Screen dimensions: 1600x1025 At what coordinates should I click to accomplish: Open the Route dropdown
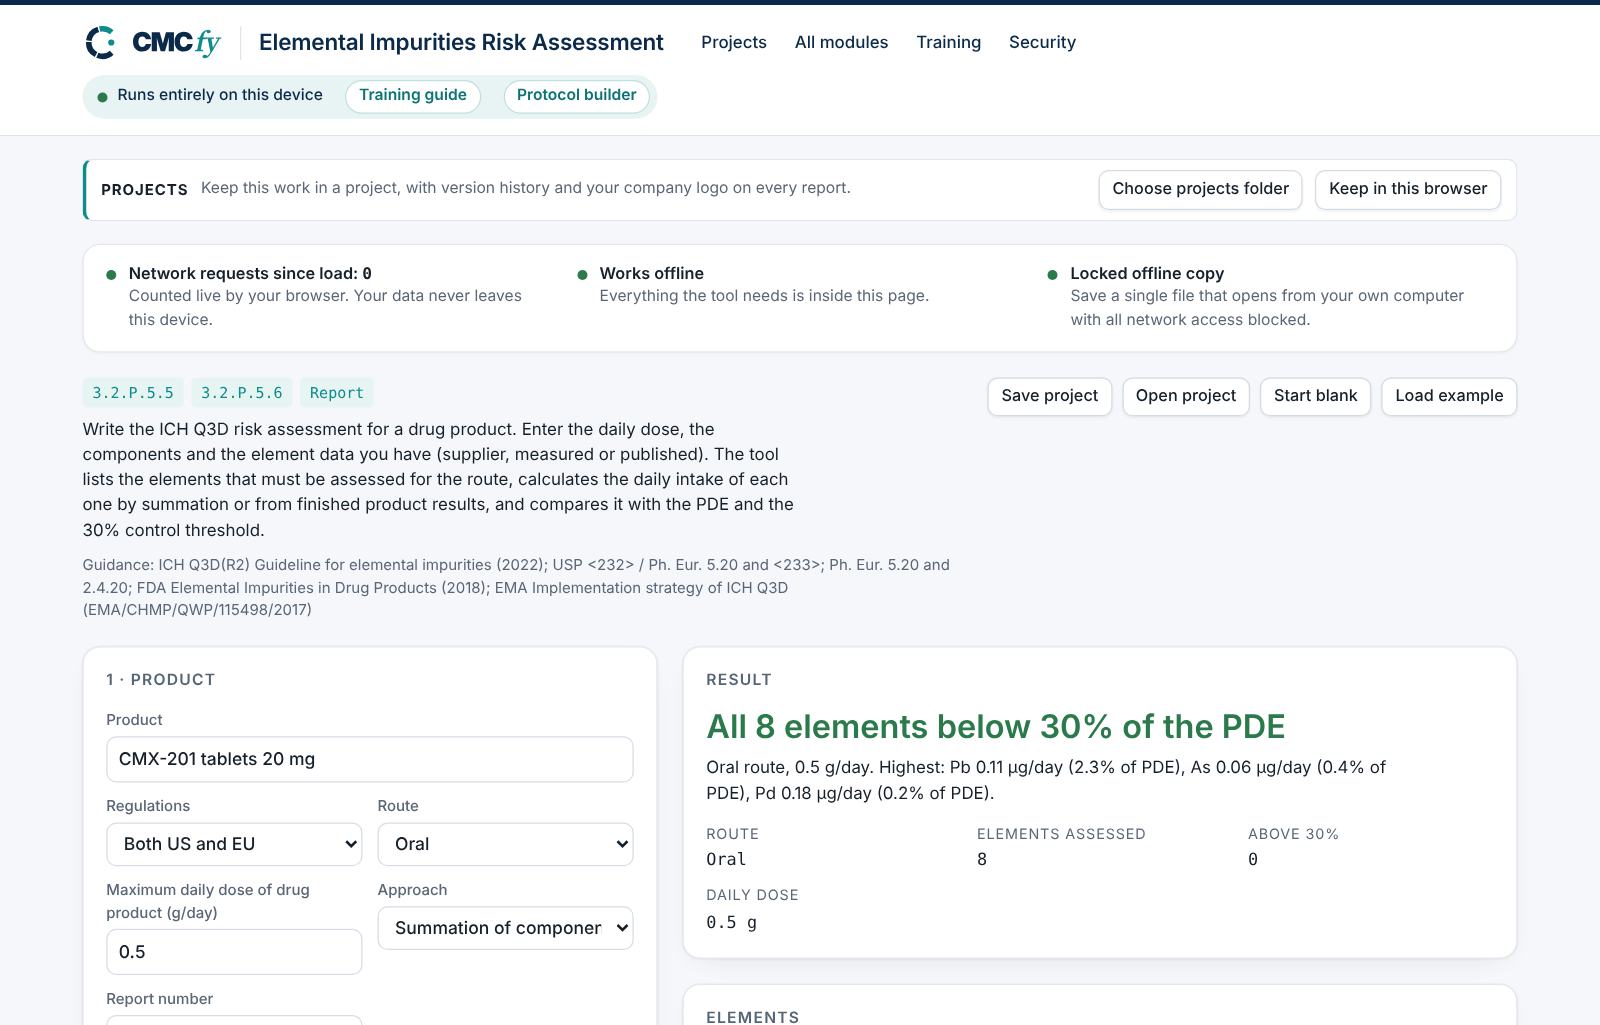point(505,844)
